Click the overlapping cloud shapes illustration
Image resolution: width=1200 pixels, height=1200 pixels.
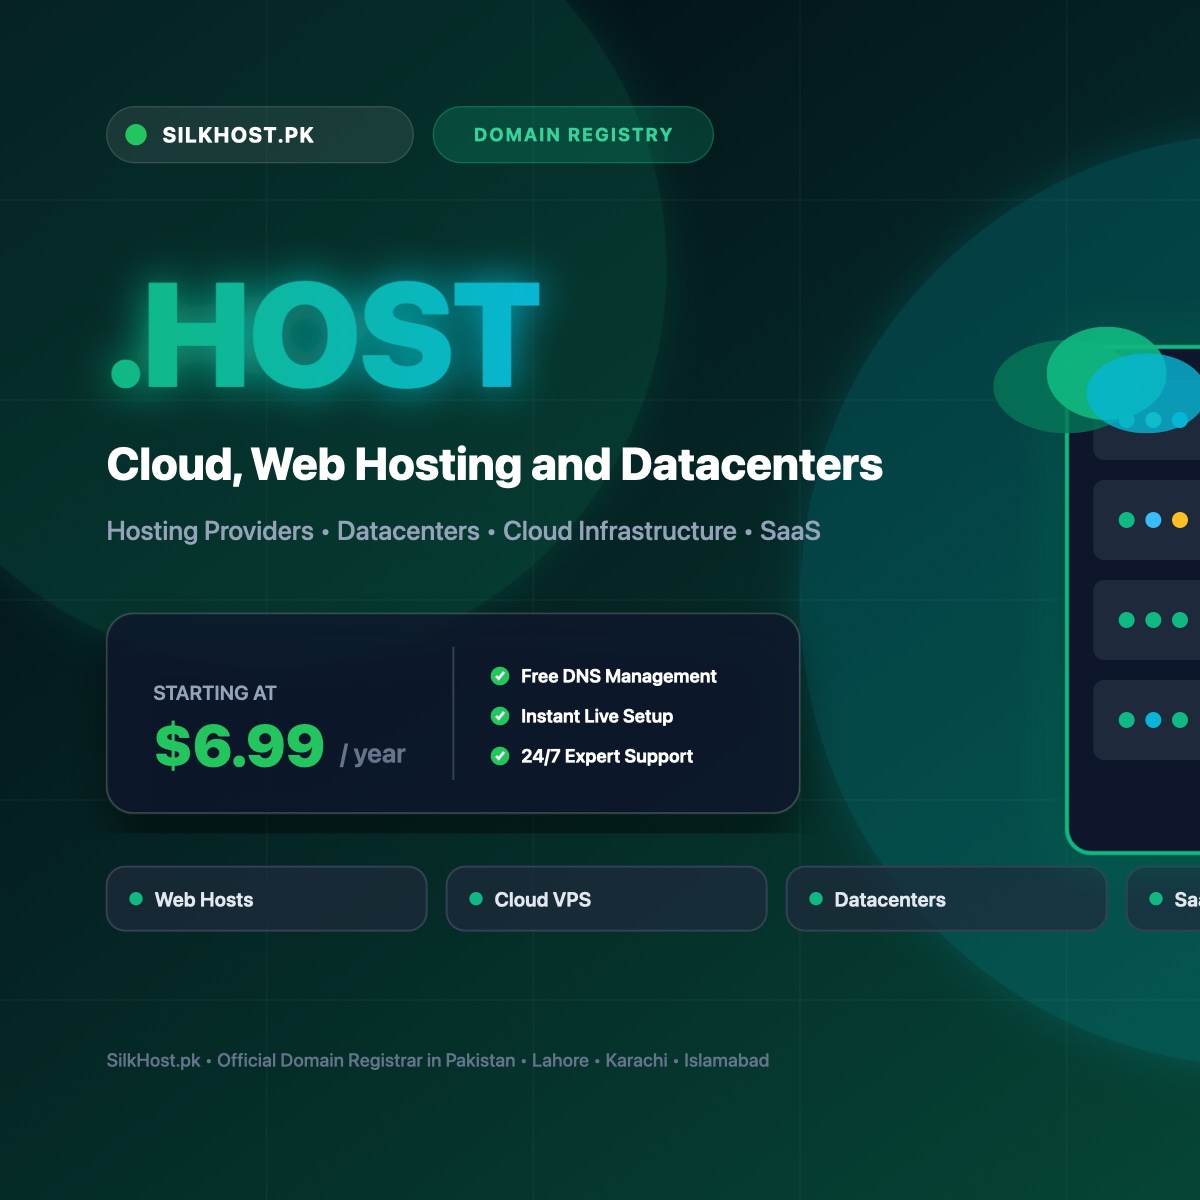tap(1097, 380)
